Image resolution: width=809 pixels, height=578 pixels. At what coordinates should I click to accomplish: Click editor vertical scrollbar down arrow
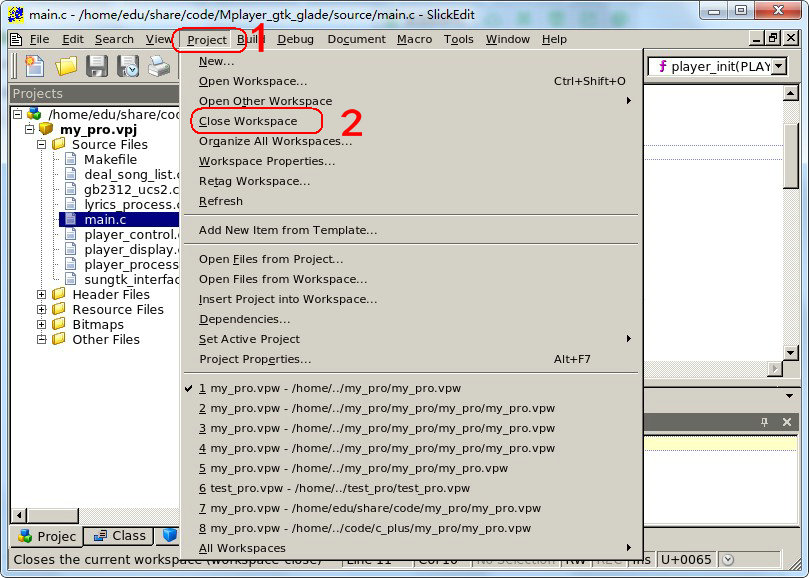(x=790, y=353)
